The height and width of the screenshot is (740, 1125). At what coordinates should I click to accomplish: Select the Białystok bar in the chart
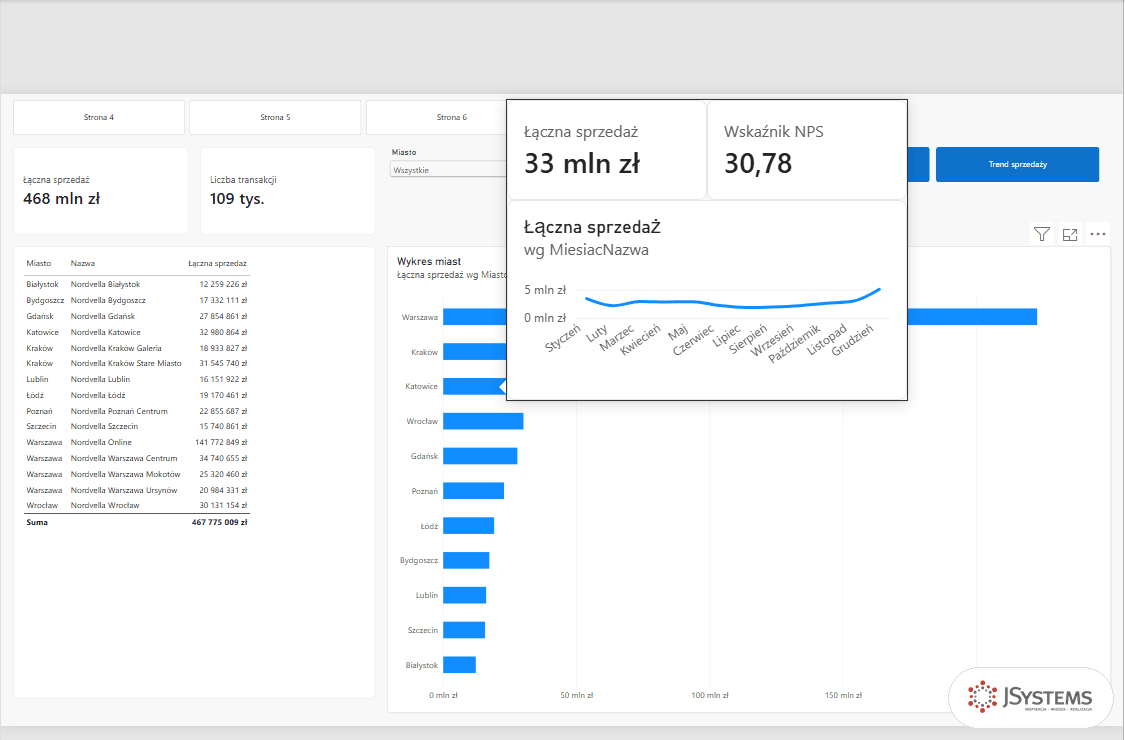point(459,665)
